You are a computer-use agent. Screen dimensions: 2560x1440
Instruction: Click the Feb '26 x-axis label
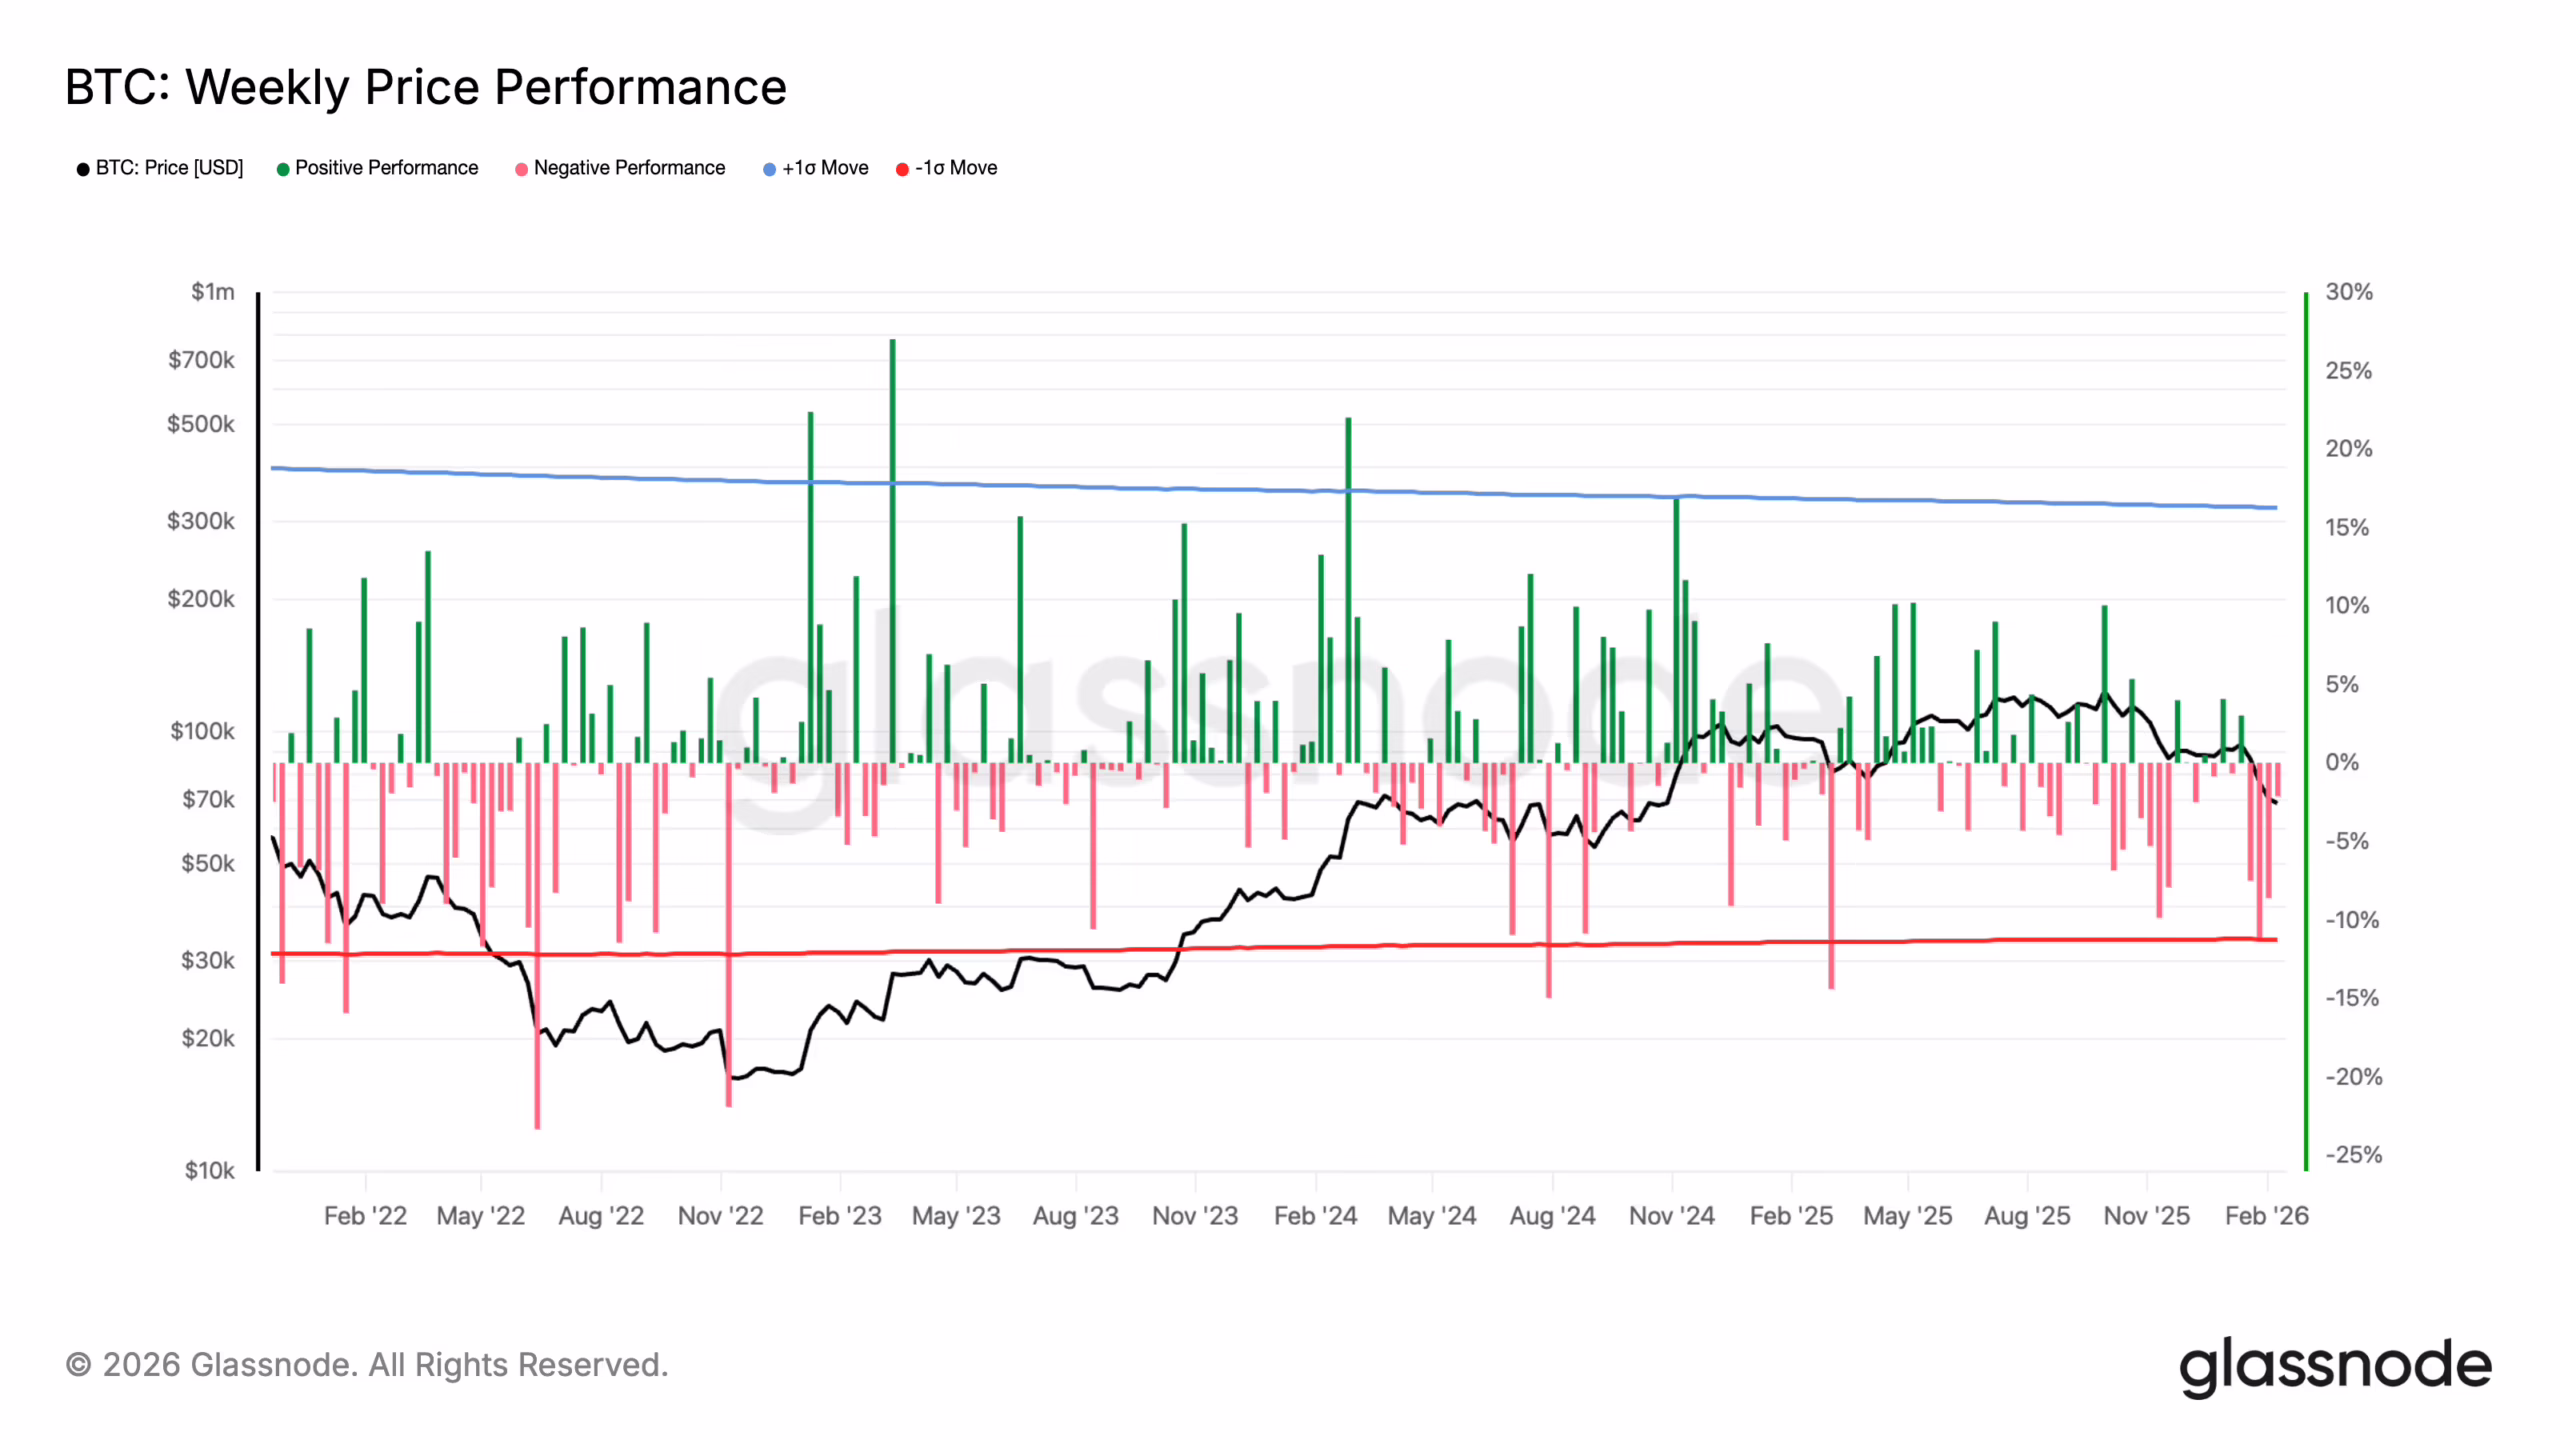2266,1216
